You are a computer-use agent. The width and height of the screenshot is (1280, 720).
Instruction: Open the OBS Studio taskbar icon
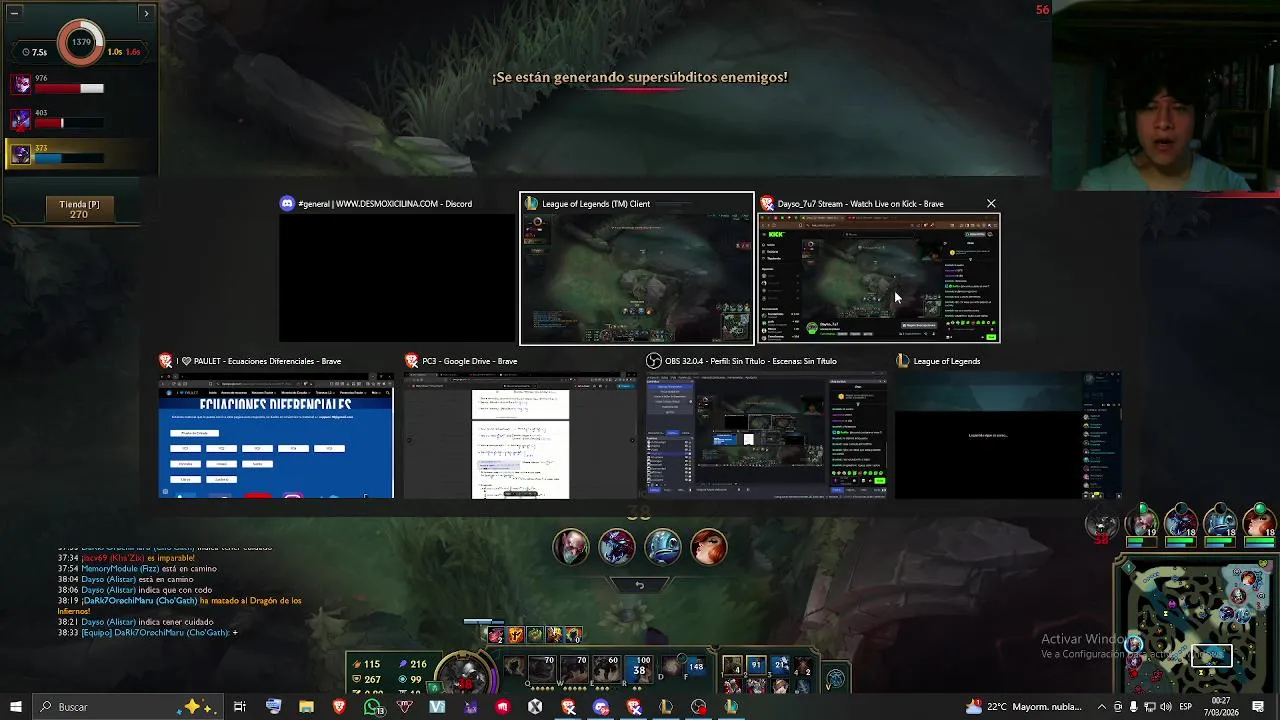click(x=699, y=707)
